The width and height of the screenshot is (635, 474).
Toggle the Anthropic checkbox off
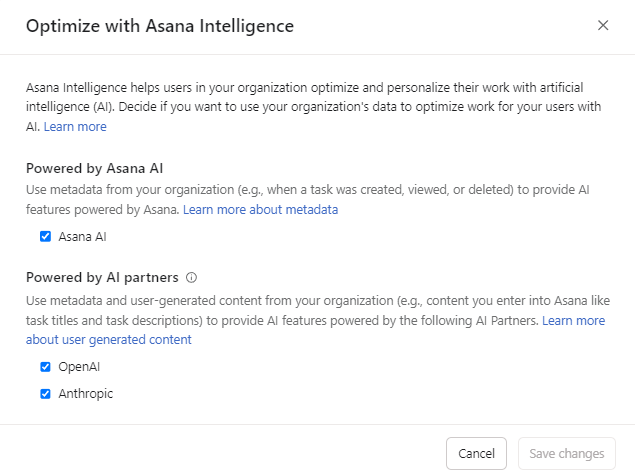45,394
